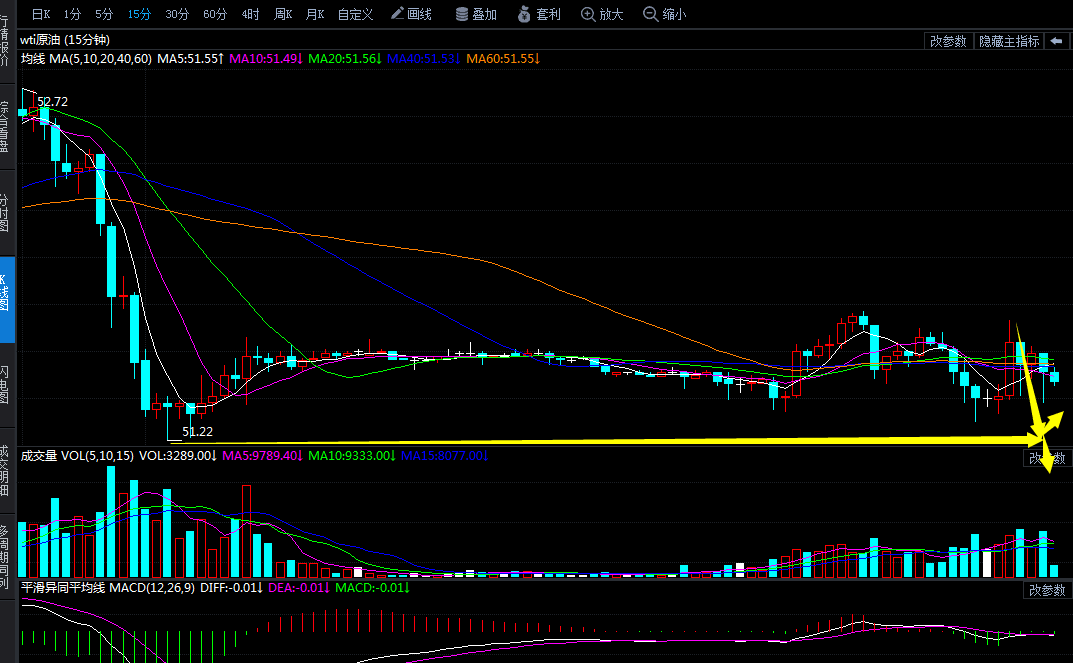Click 改参数 in the MACD panel
The image size is (1073, 663).
pyautogui.click(x=1046, y=590)
